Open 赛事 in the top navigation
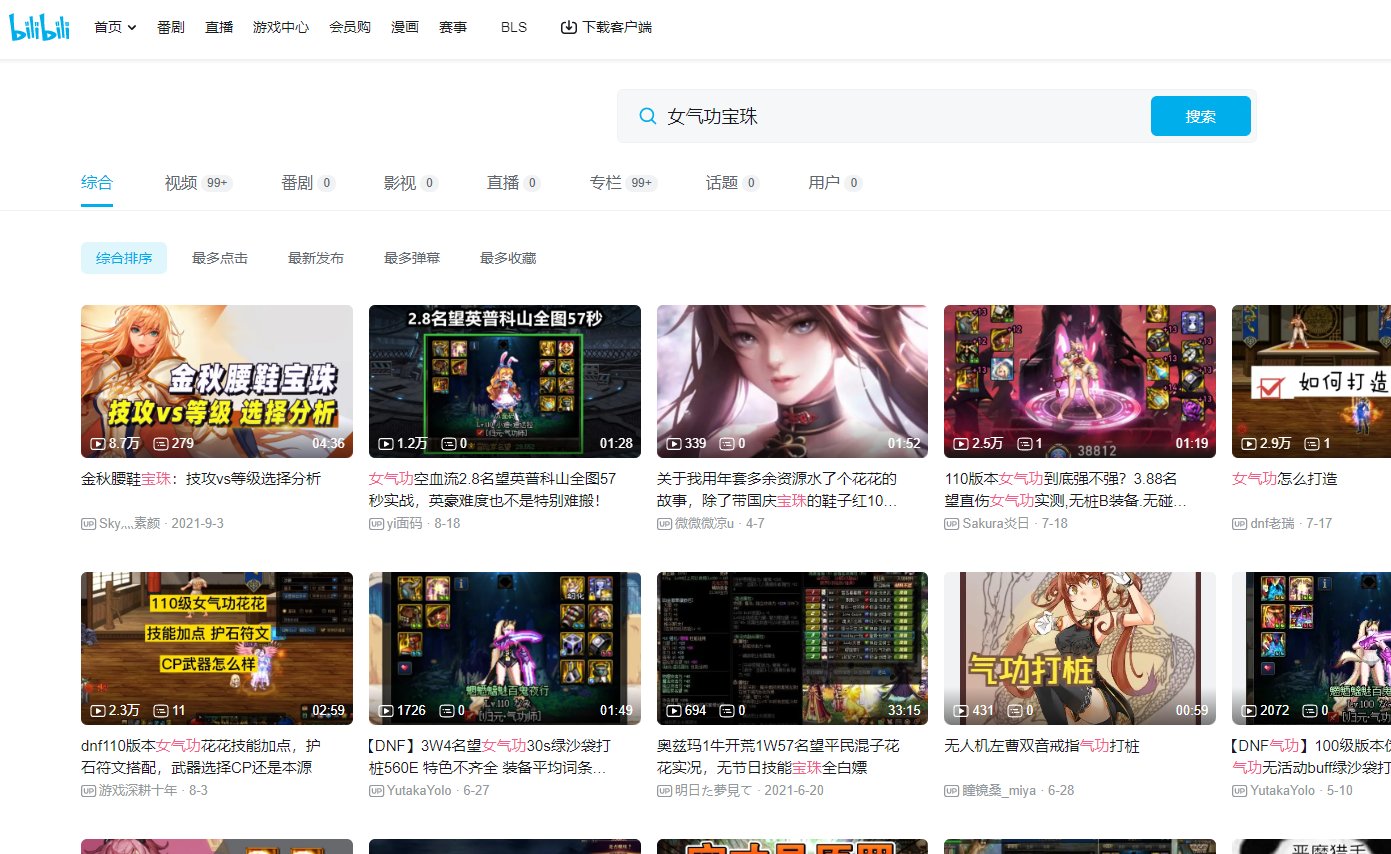1391x854 pixels. point(453,27)
